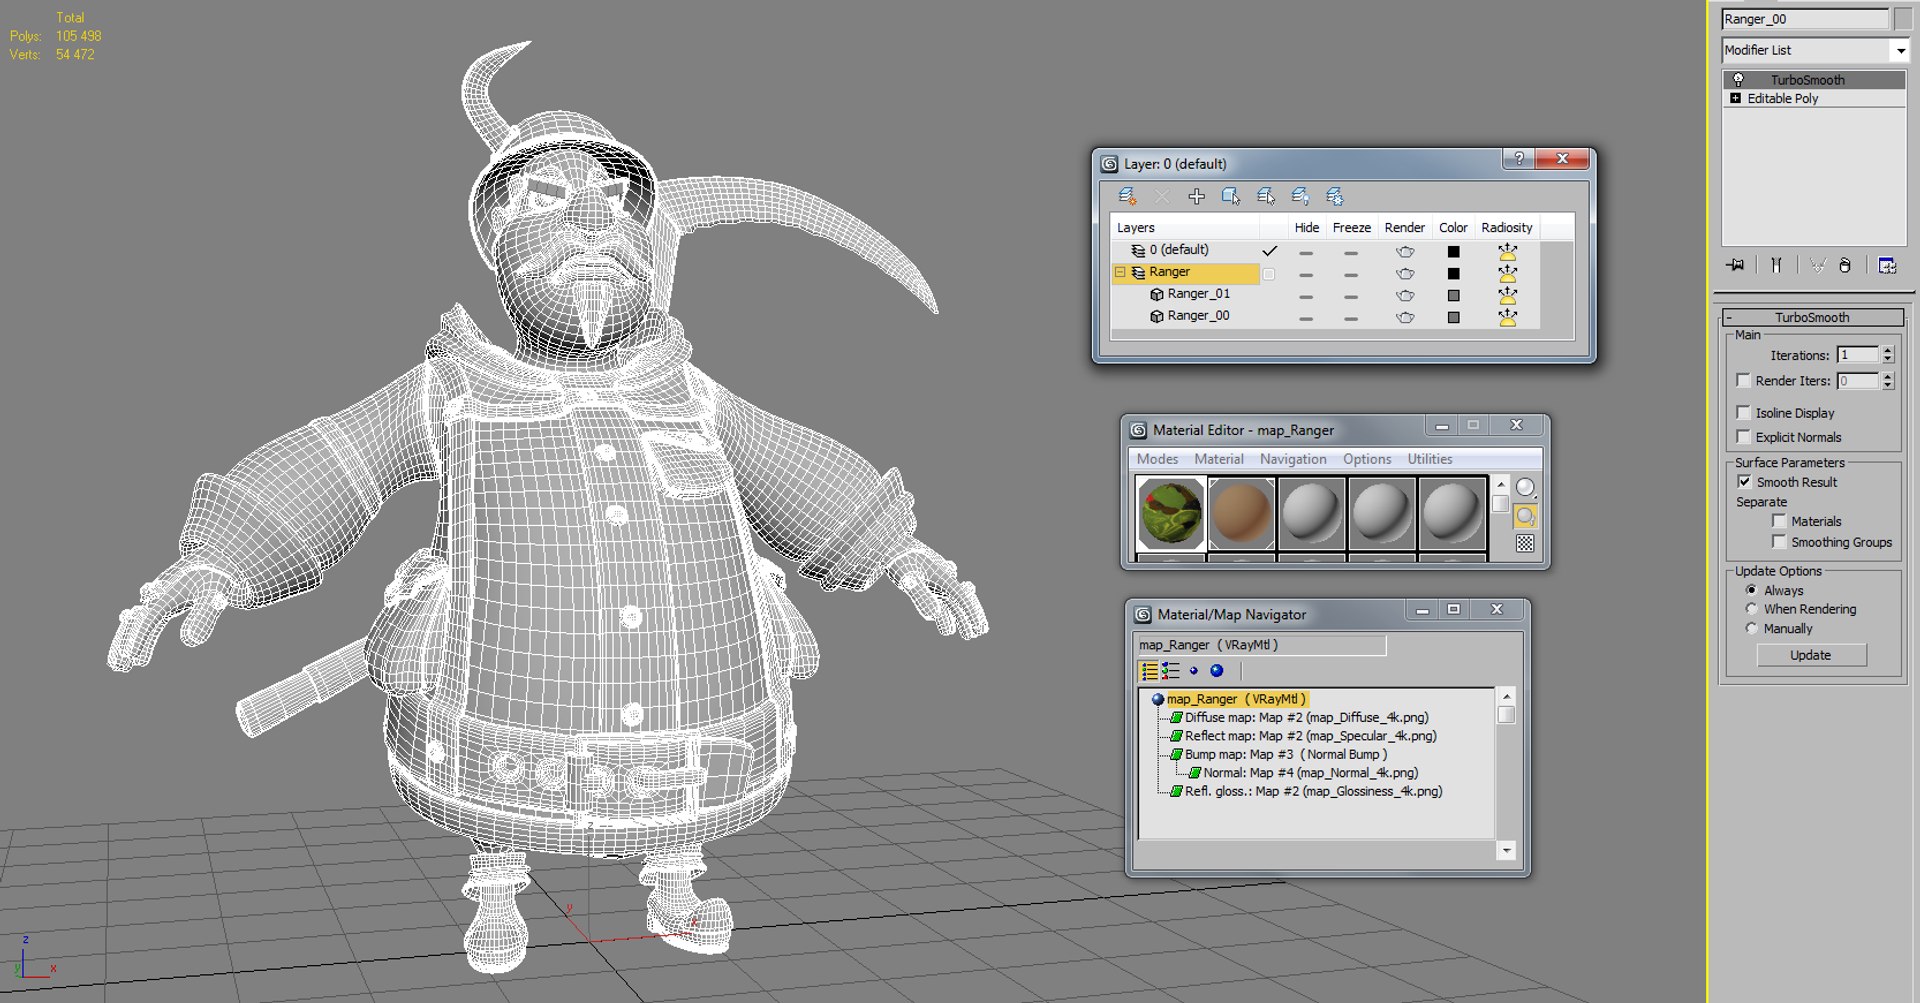The height and width of the screenshot is (1003, 1920).
Task: Open Options menu in Material Editor
Action: click(x=1367, y=459)
